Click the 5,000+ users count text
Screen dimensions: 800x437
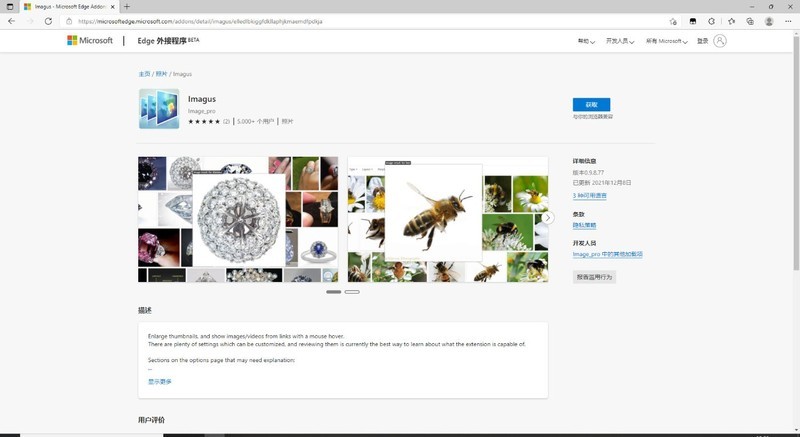(x=256, y=121)
